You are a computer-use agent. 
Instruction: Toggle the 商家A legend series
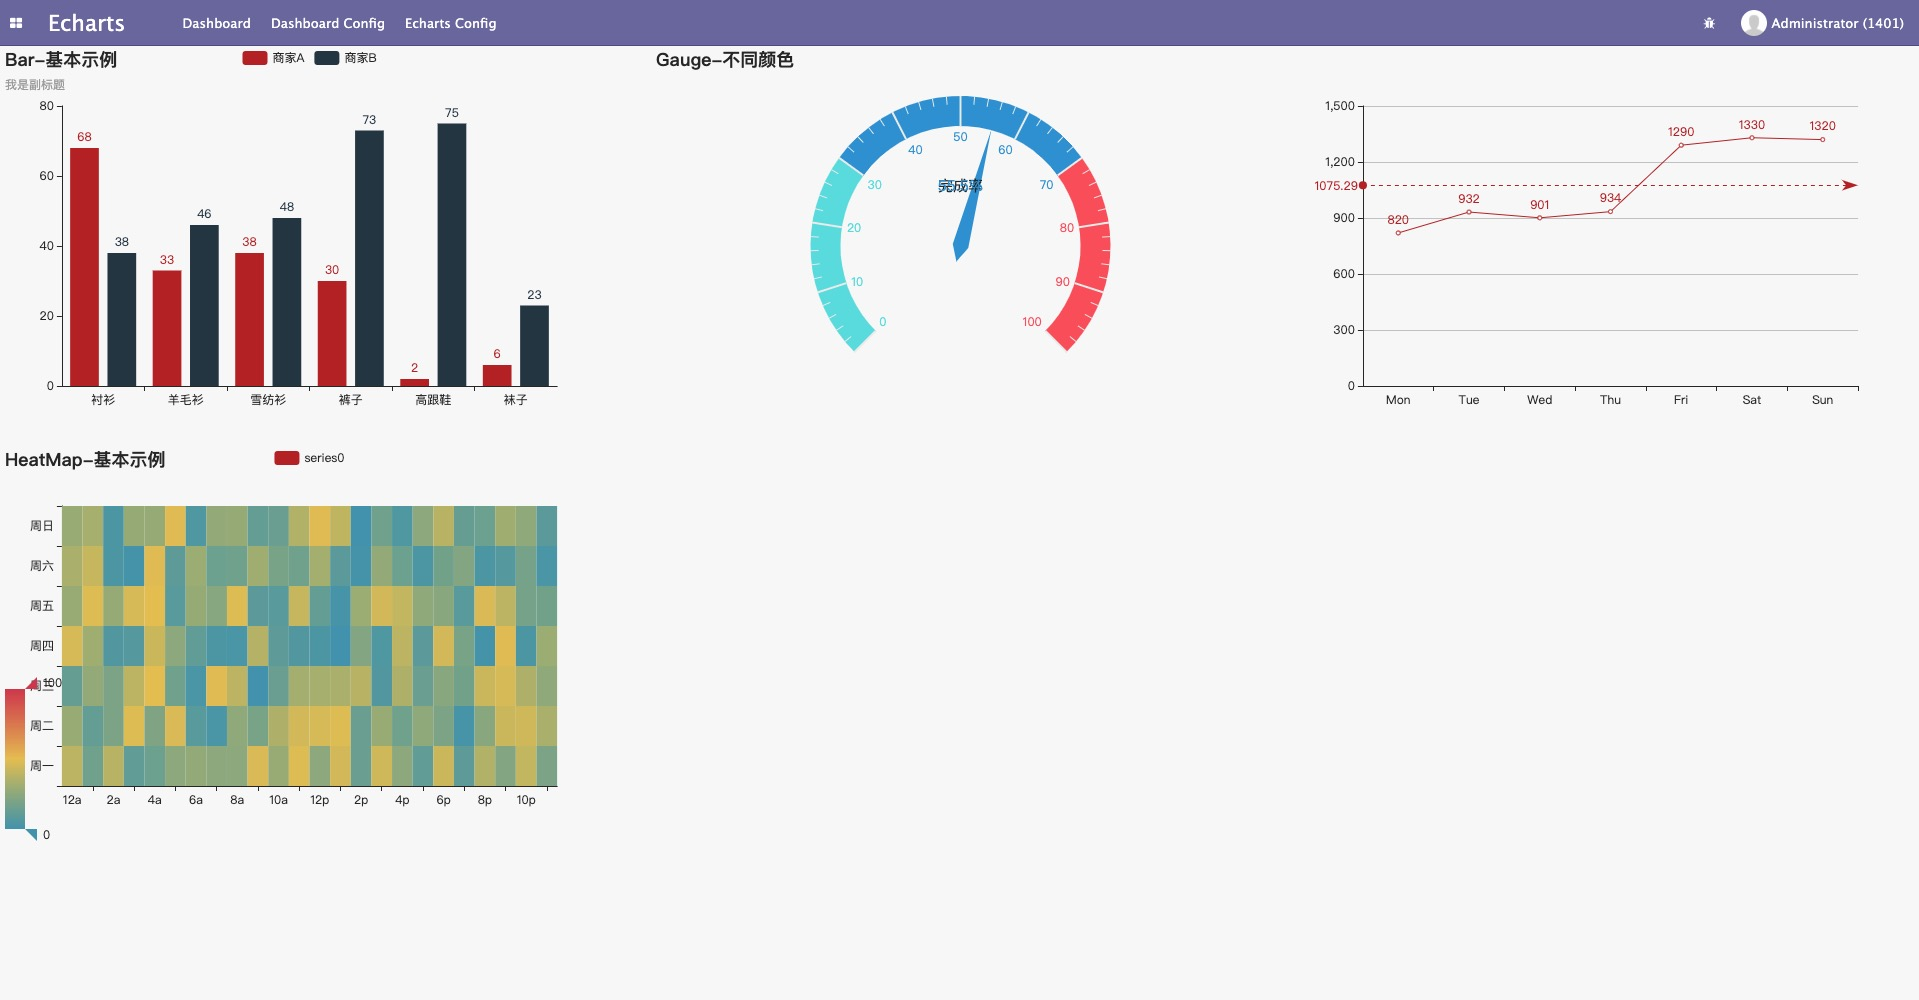pyautogui.click(x=273, y=58)
